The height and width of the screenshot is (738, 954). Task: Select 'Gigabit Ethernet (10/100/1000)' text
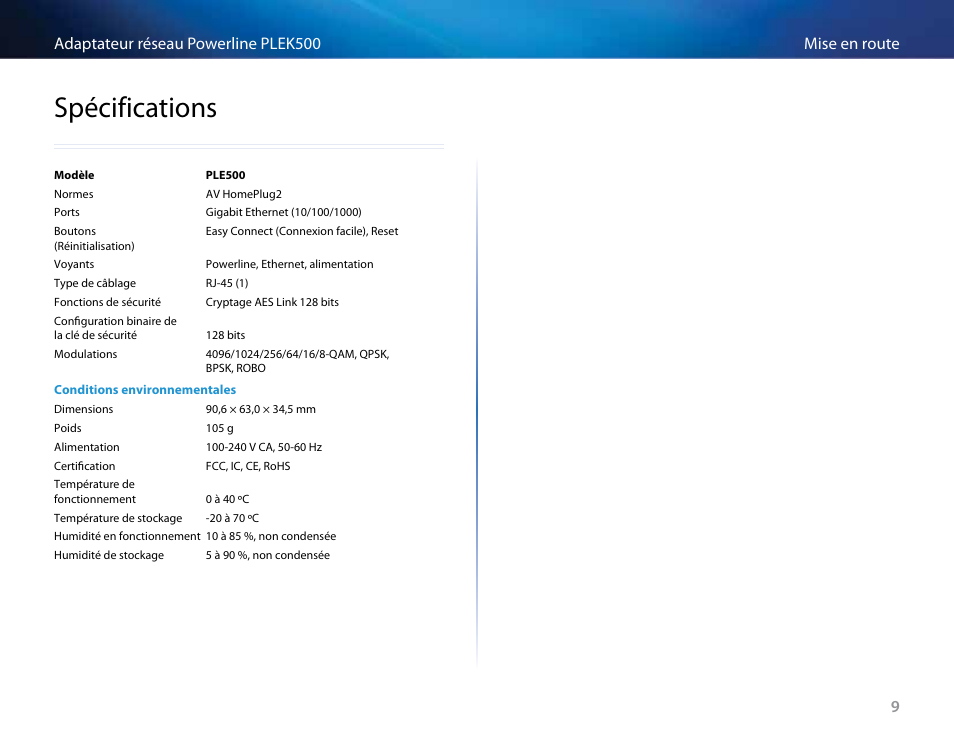tap(284, 212)
